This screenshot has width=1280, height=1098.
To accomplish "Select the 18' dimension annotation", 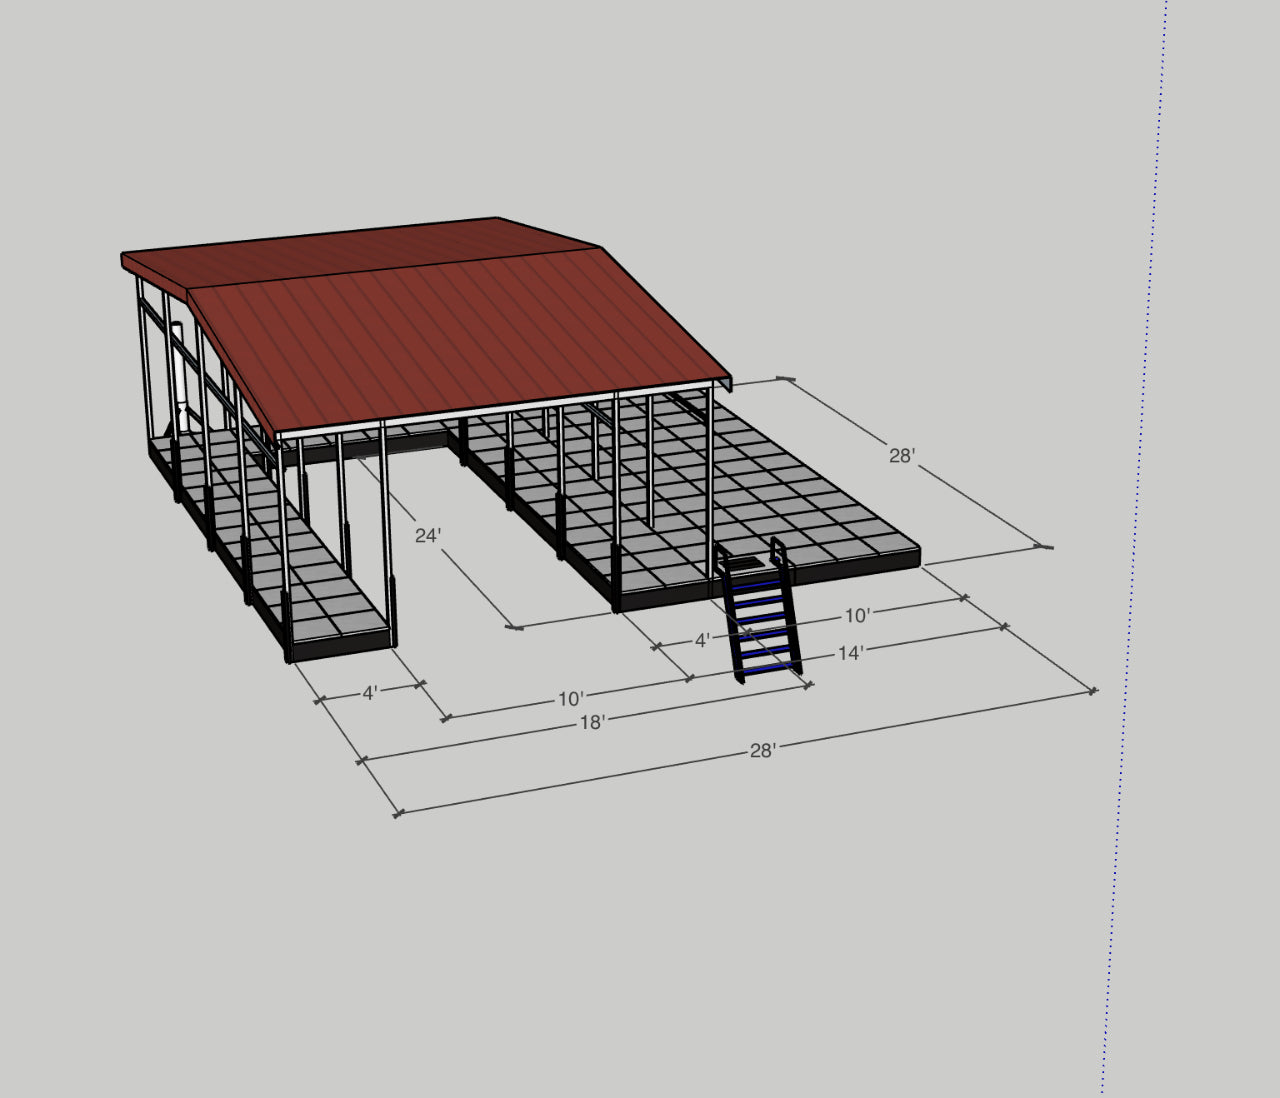I will point(593,719).
